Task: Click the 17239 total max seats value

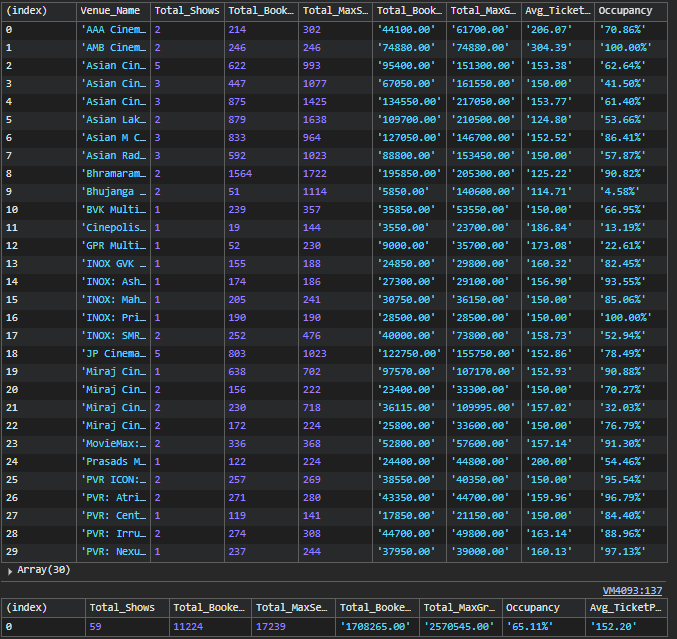Action: [271, 626]
